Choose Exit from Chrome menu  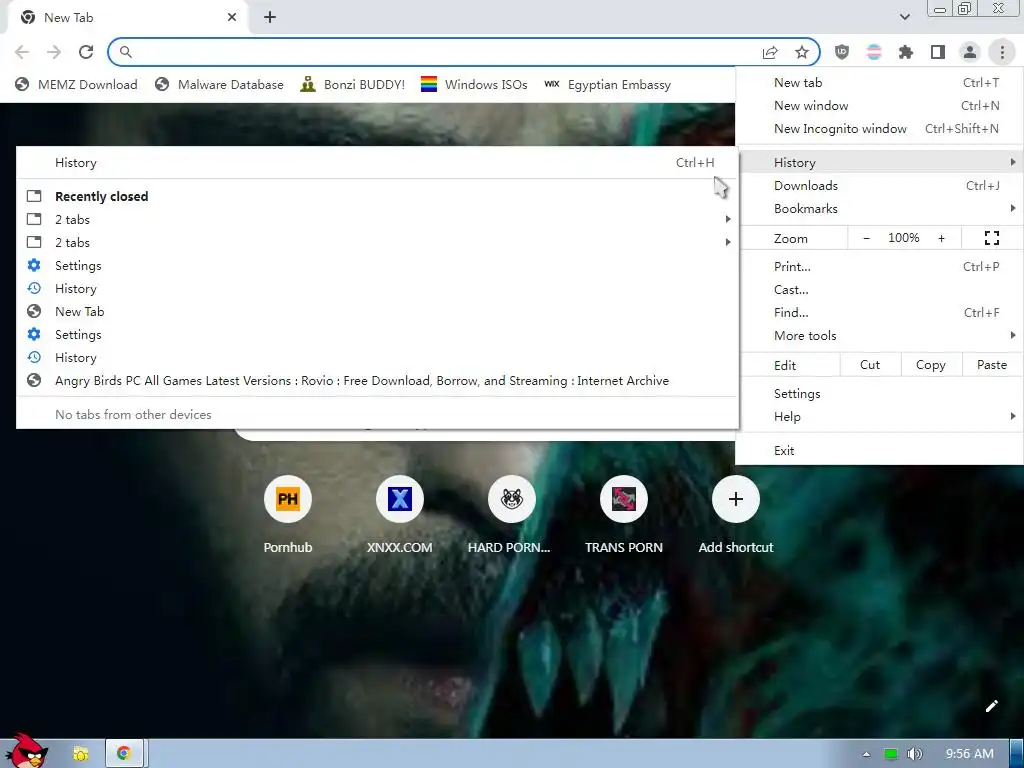879,451
